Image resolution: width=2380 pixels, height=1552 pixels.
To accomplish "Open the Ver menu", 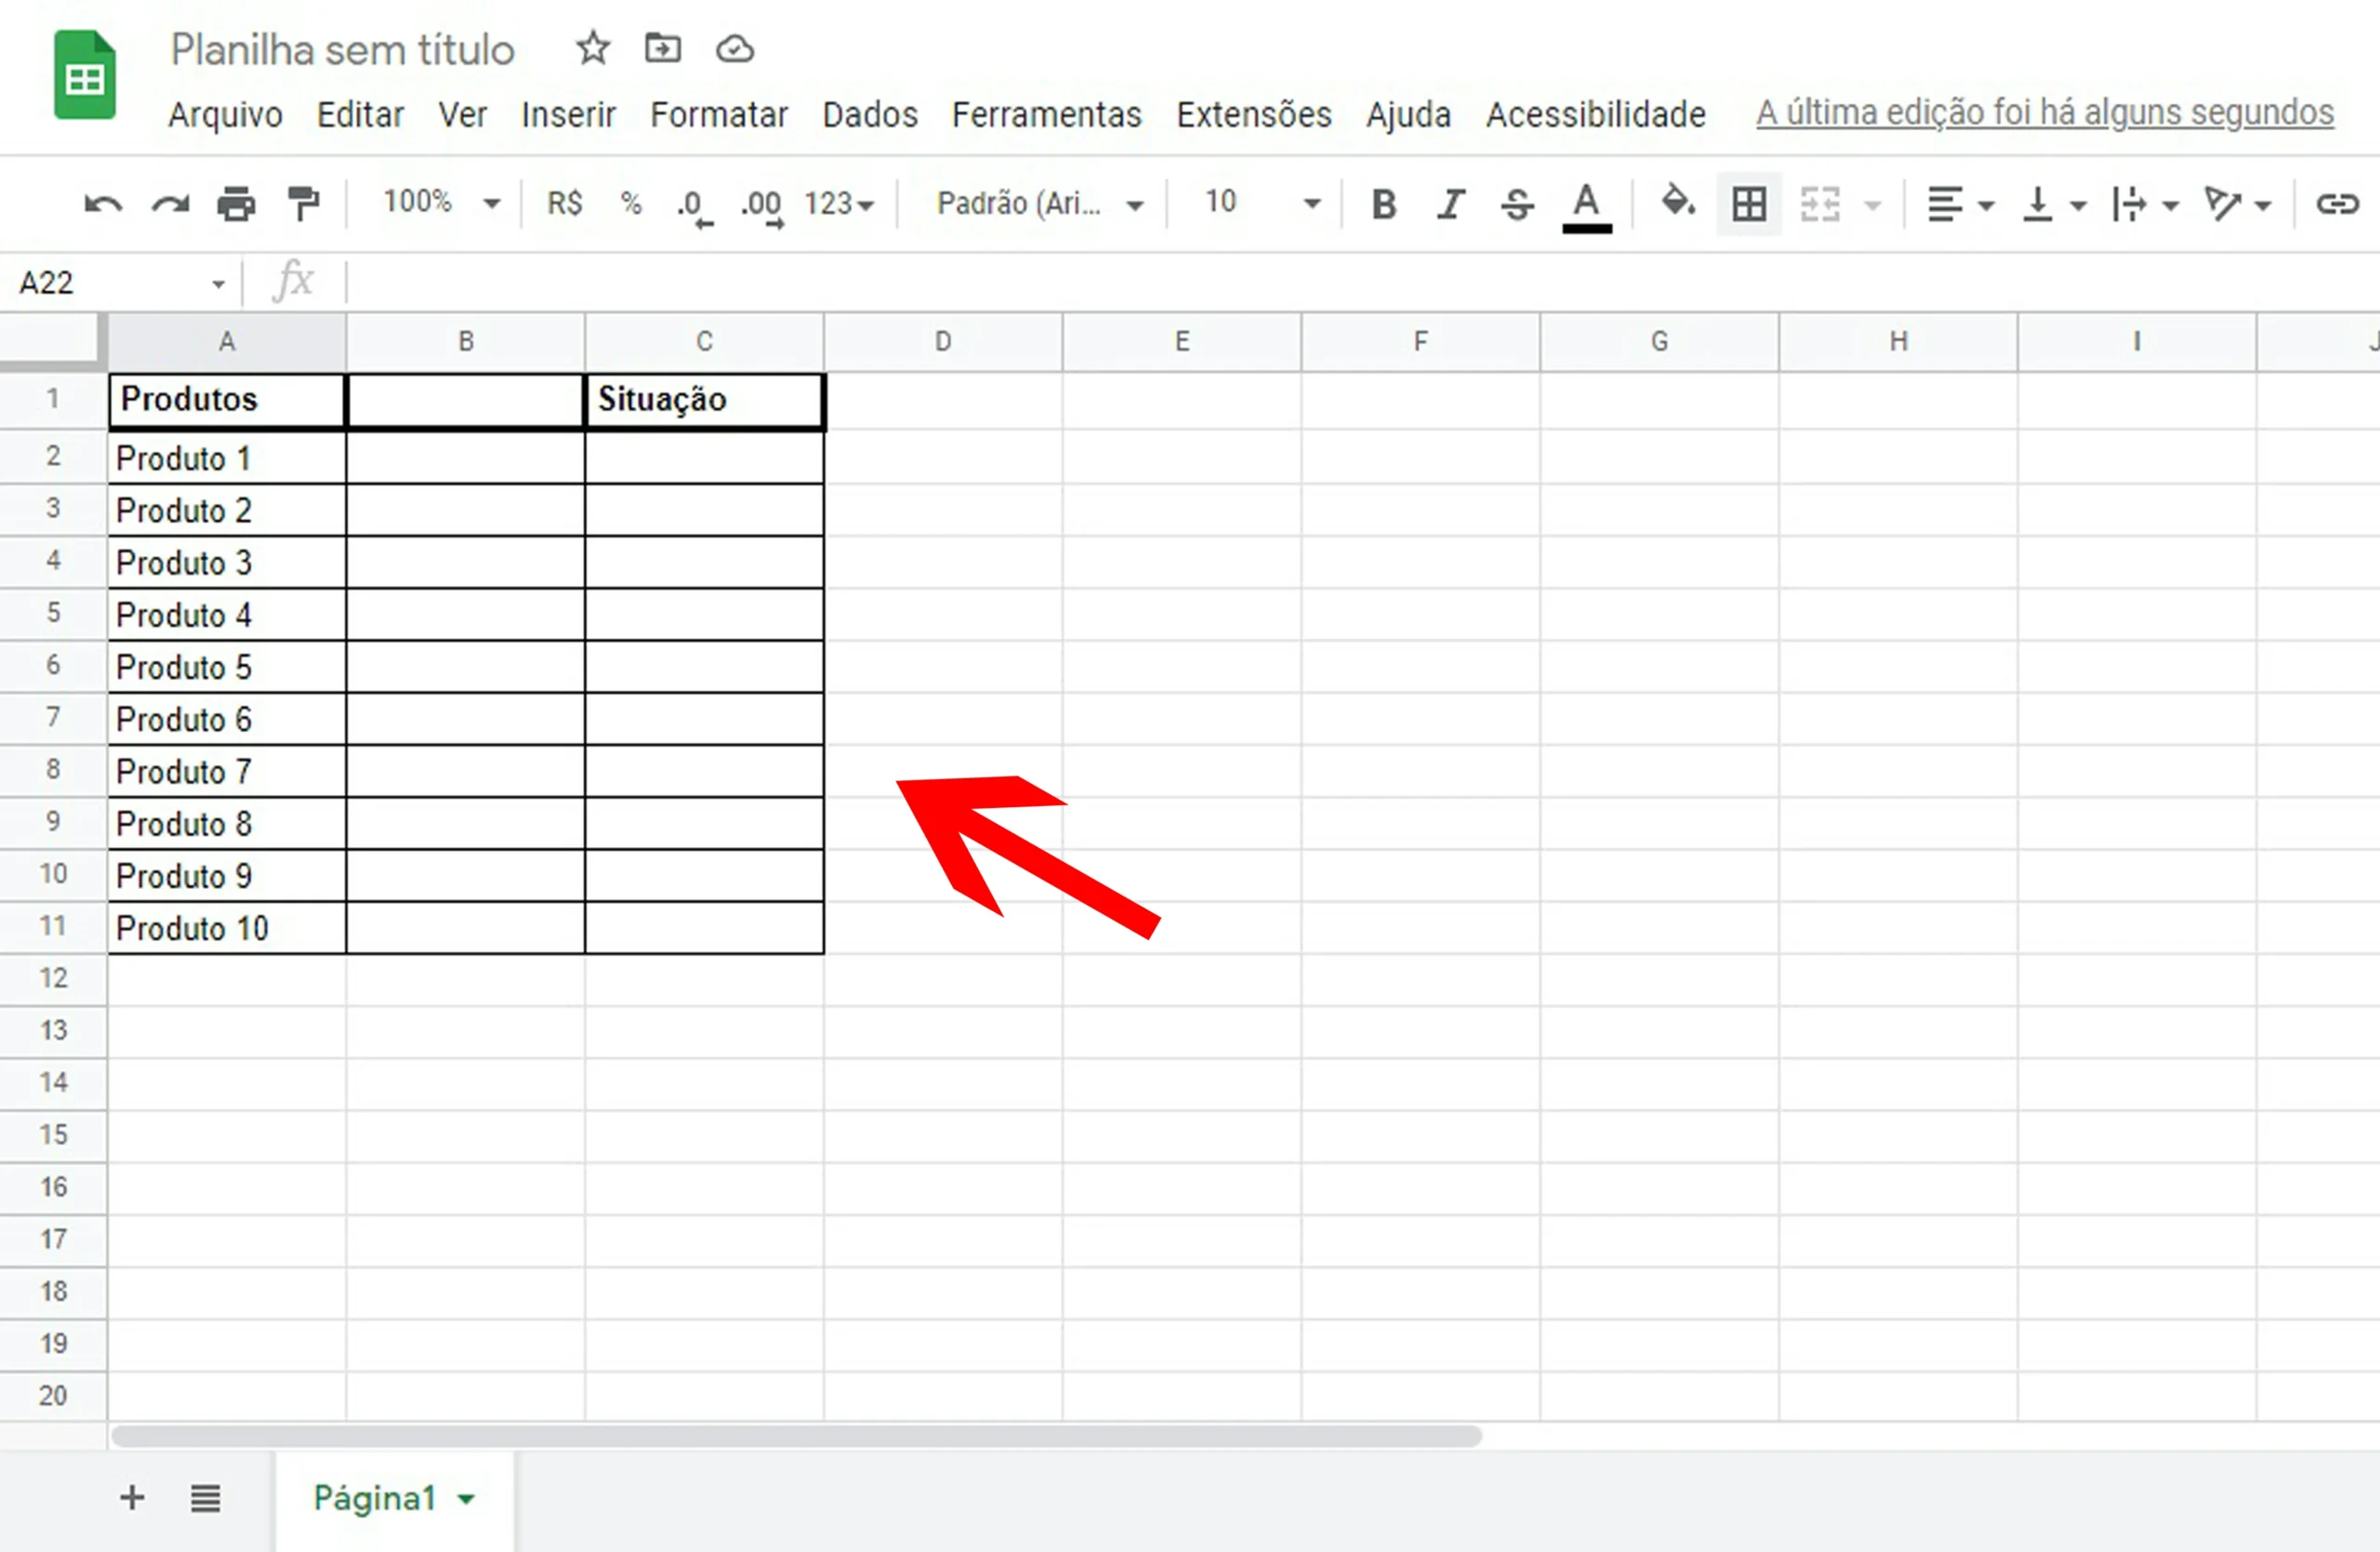I will click(462, 115).
